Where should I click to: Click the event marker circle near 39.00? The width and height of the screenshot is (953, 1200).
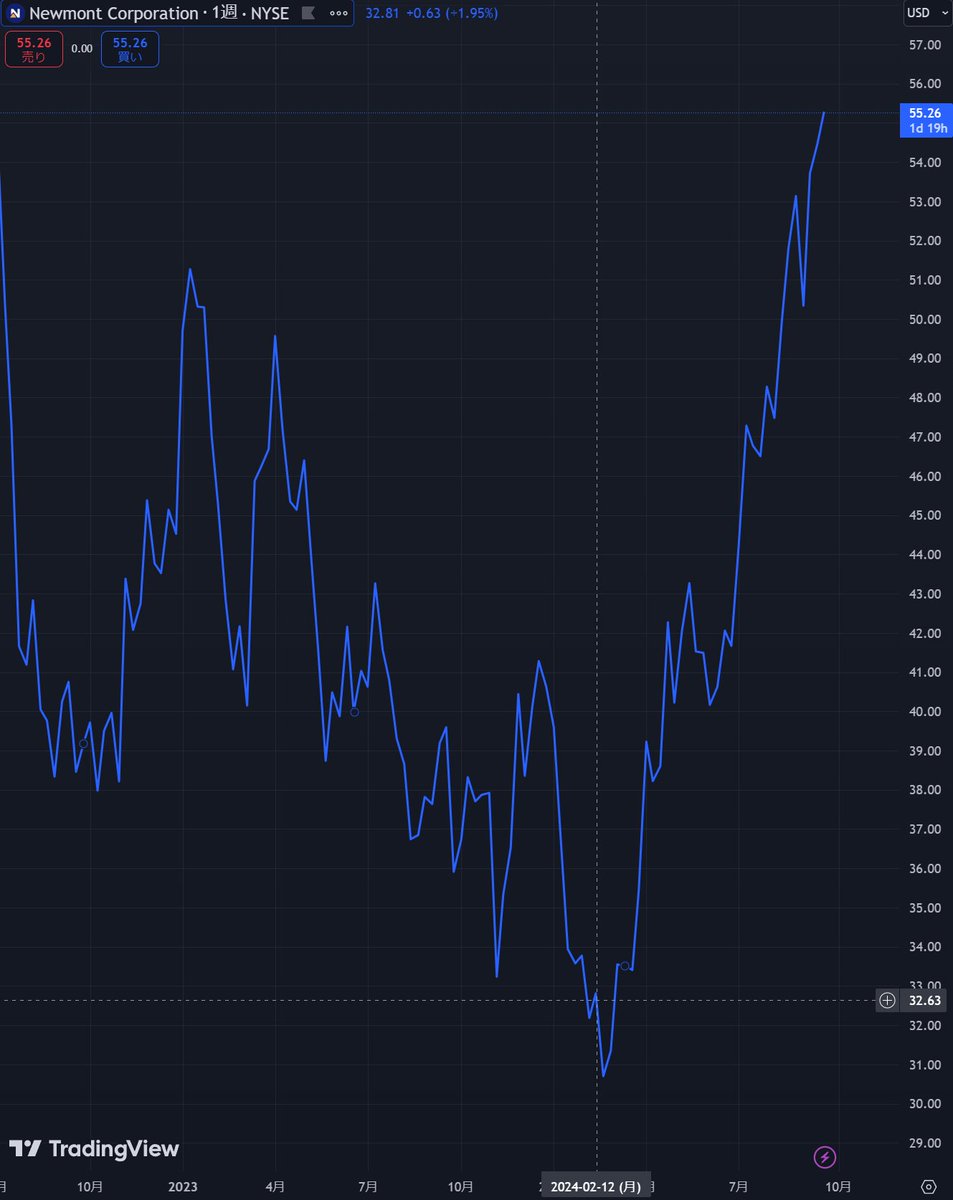pos(84,744)
